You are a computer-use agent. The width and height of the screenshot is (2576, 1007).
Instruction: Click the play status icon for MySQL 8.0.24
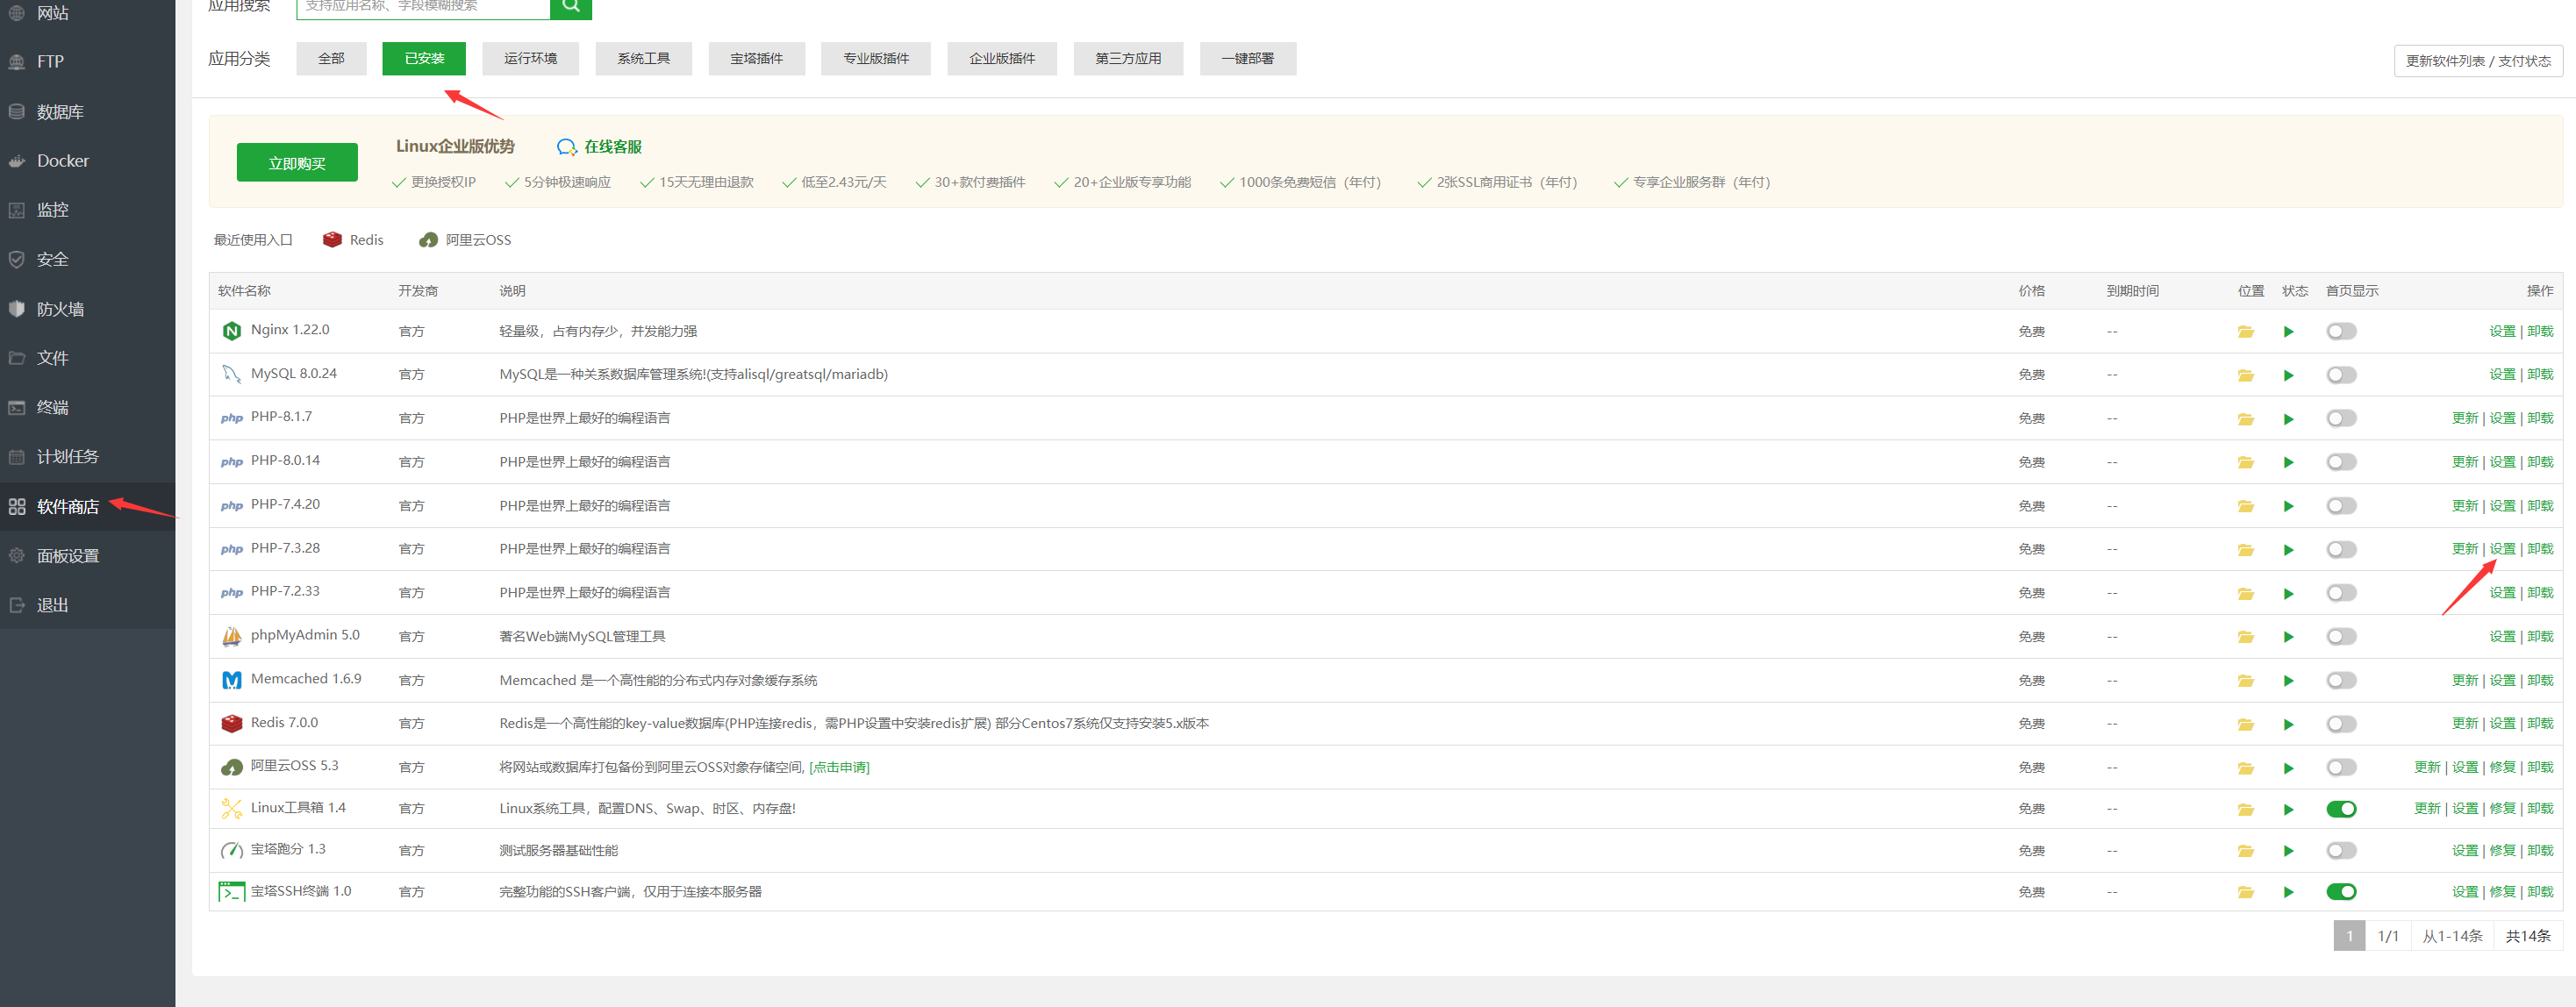(2288, 376)
